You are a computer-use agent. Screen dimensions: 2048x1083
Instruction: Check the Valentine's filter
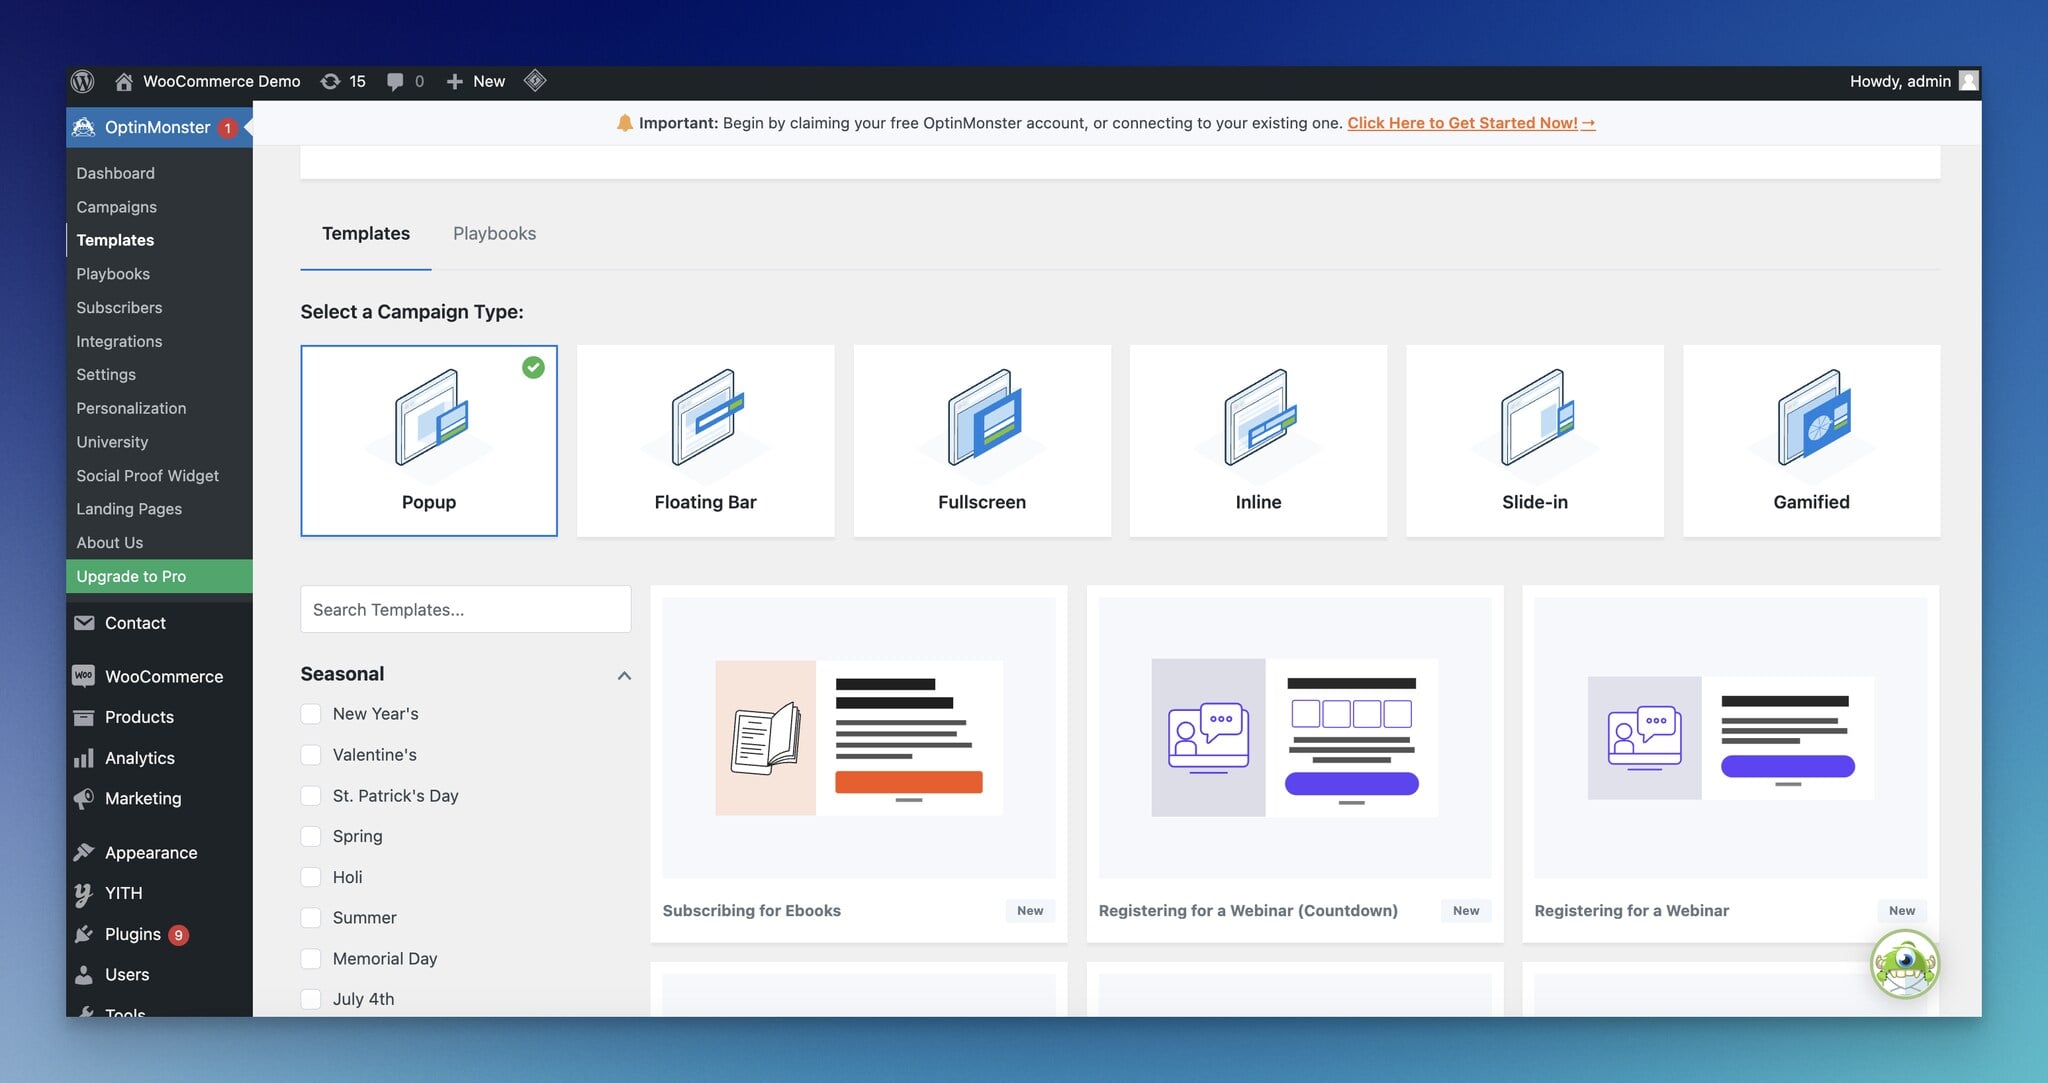tap(311, 755)
